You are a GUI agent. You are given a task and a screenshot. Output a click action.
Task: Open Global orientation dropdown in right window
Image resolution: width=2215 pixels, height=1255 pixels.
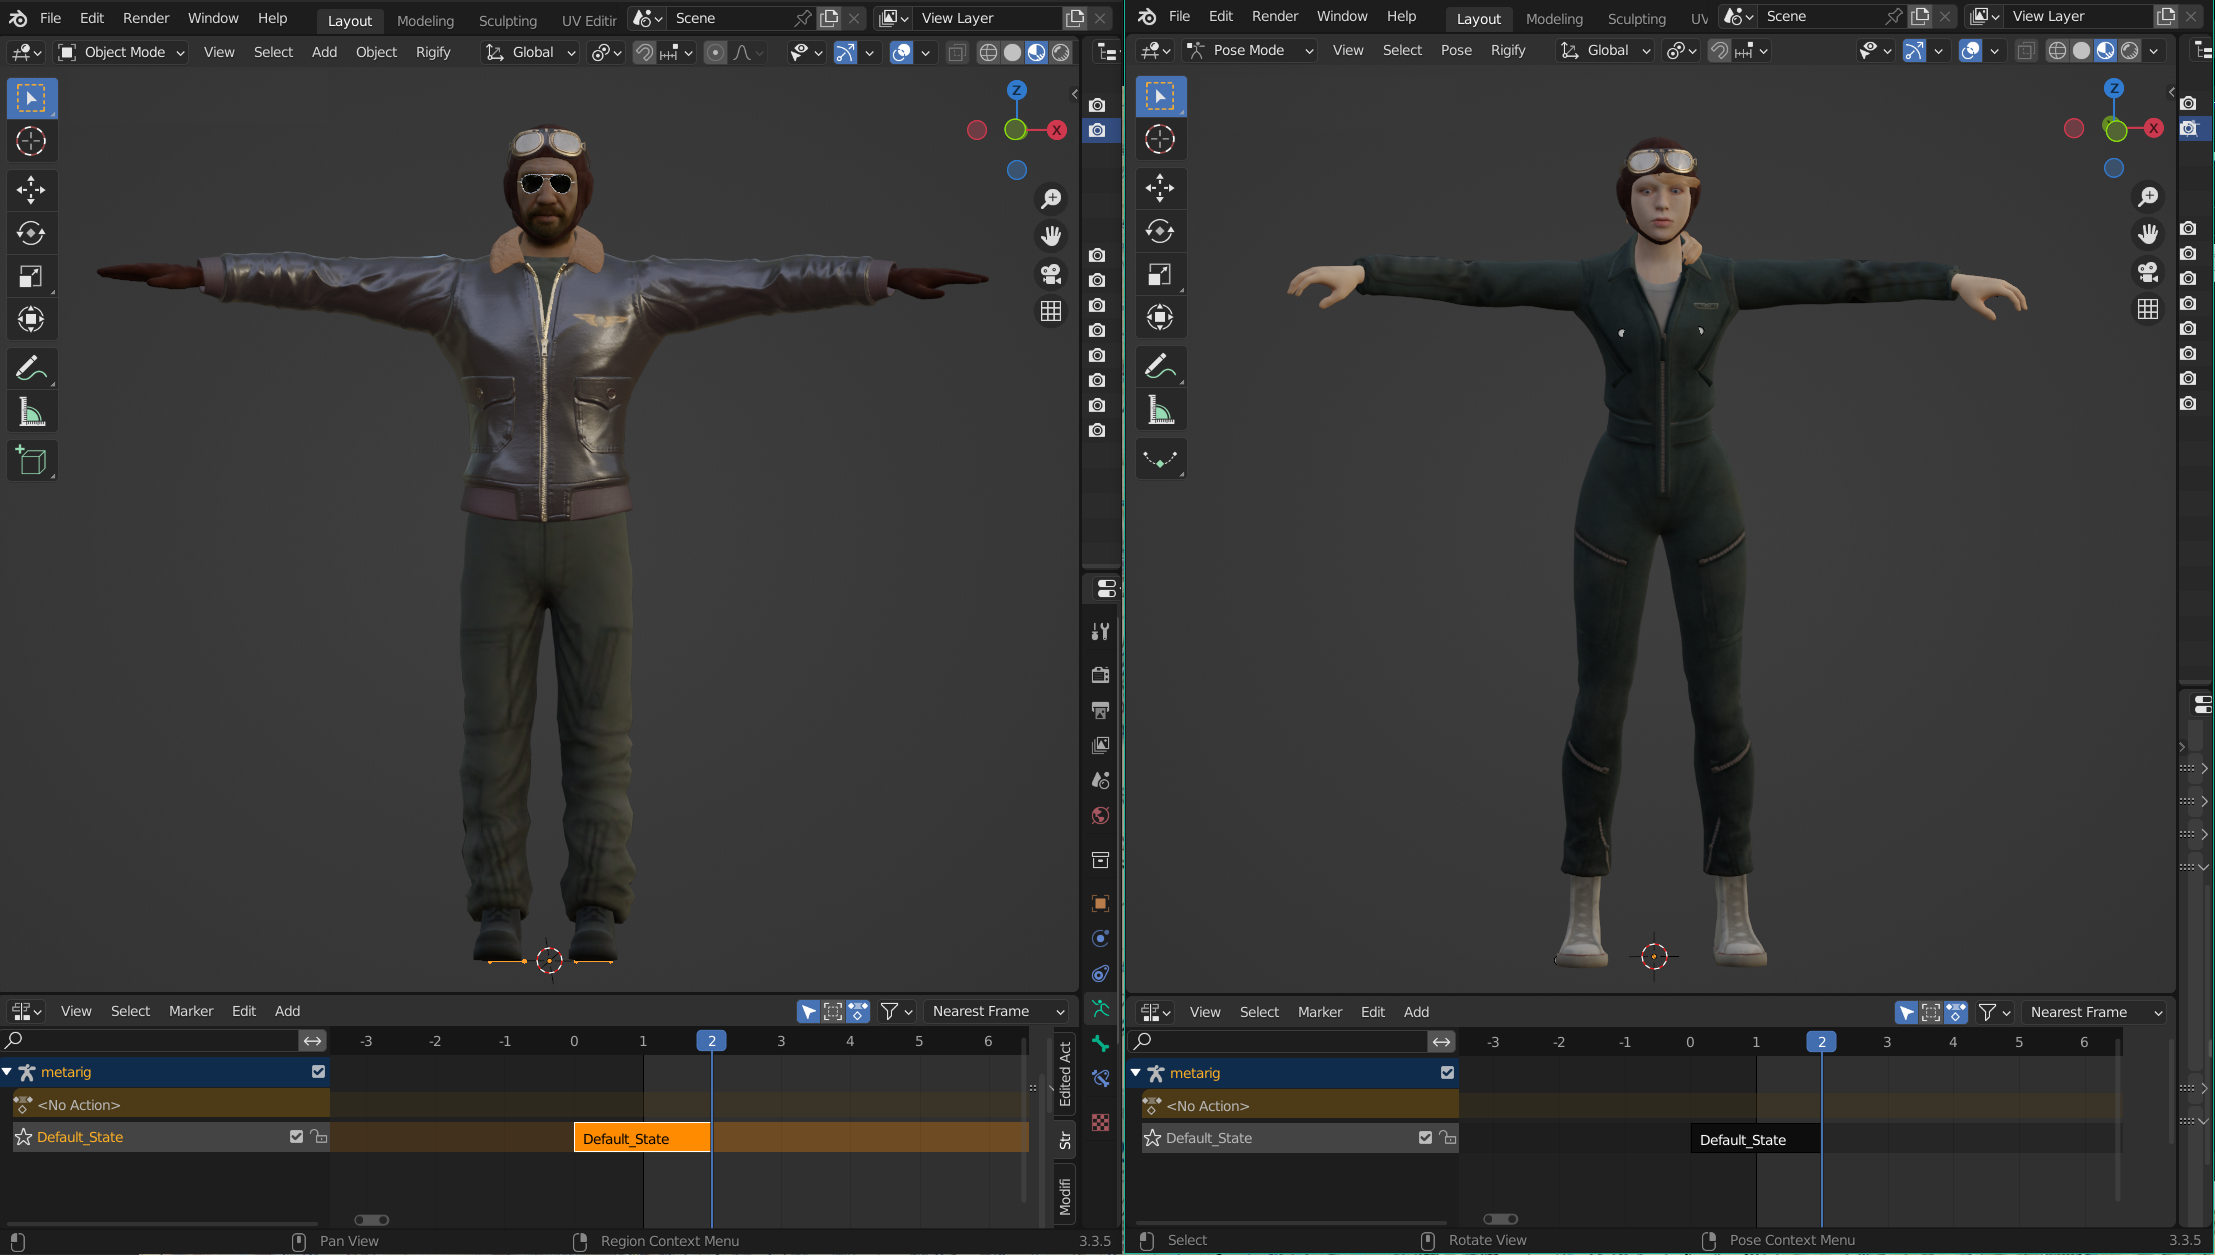1605,50
